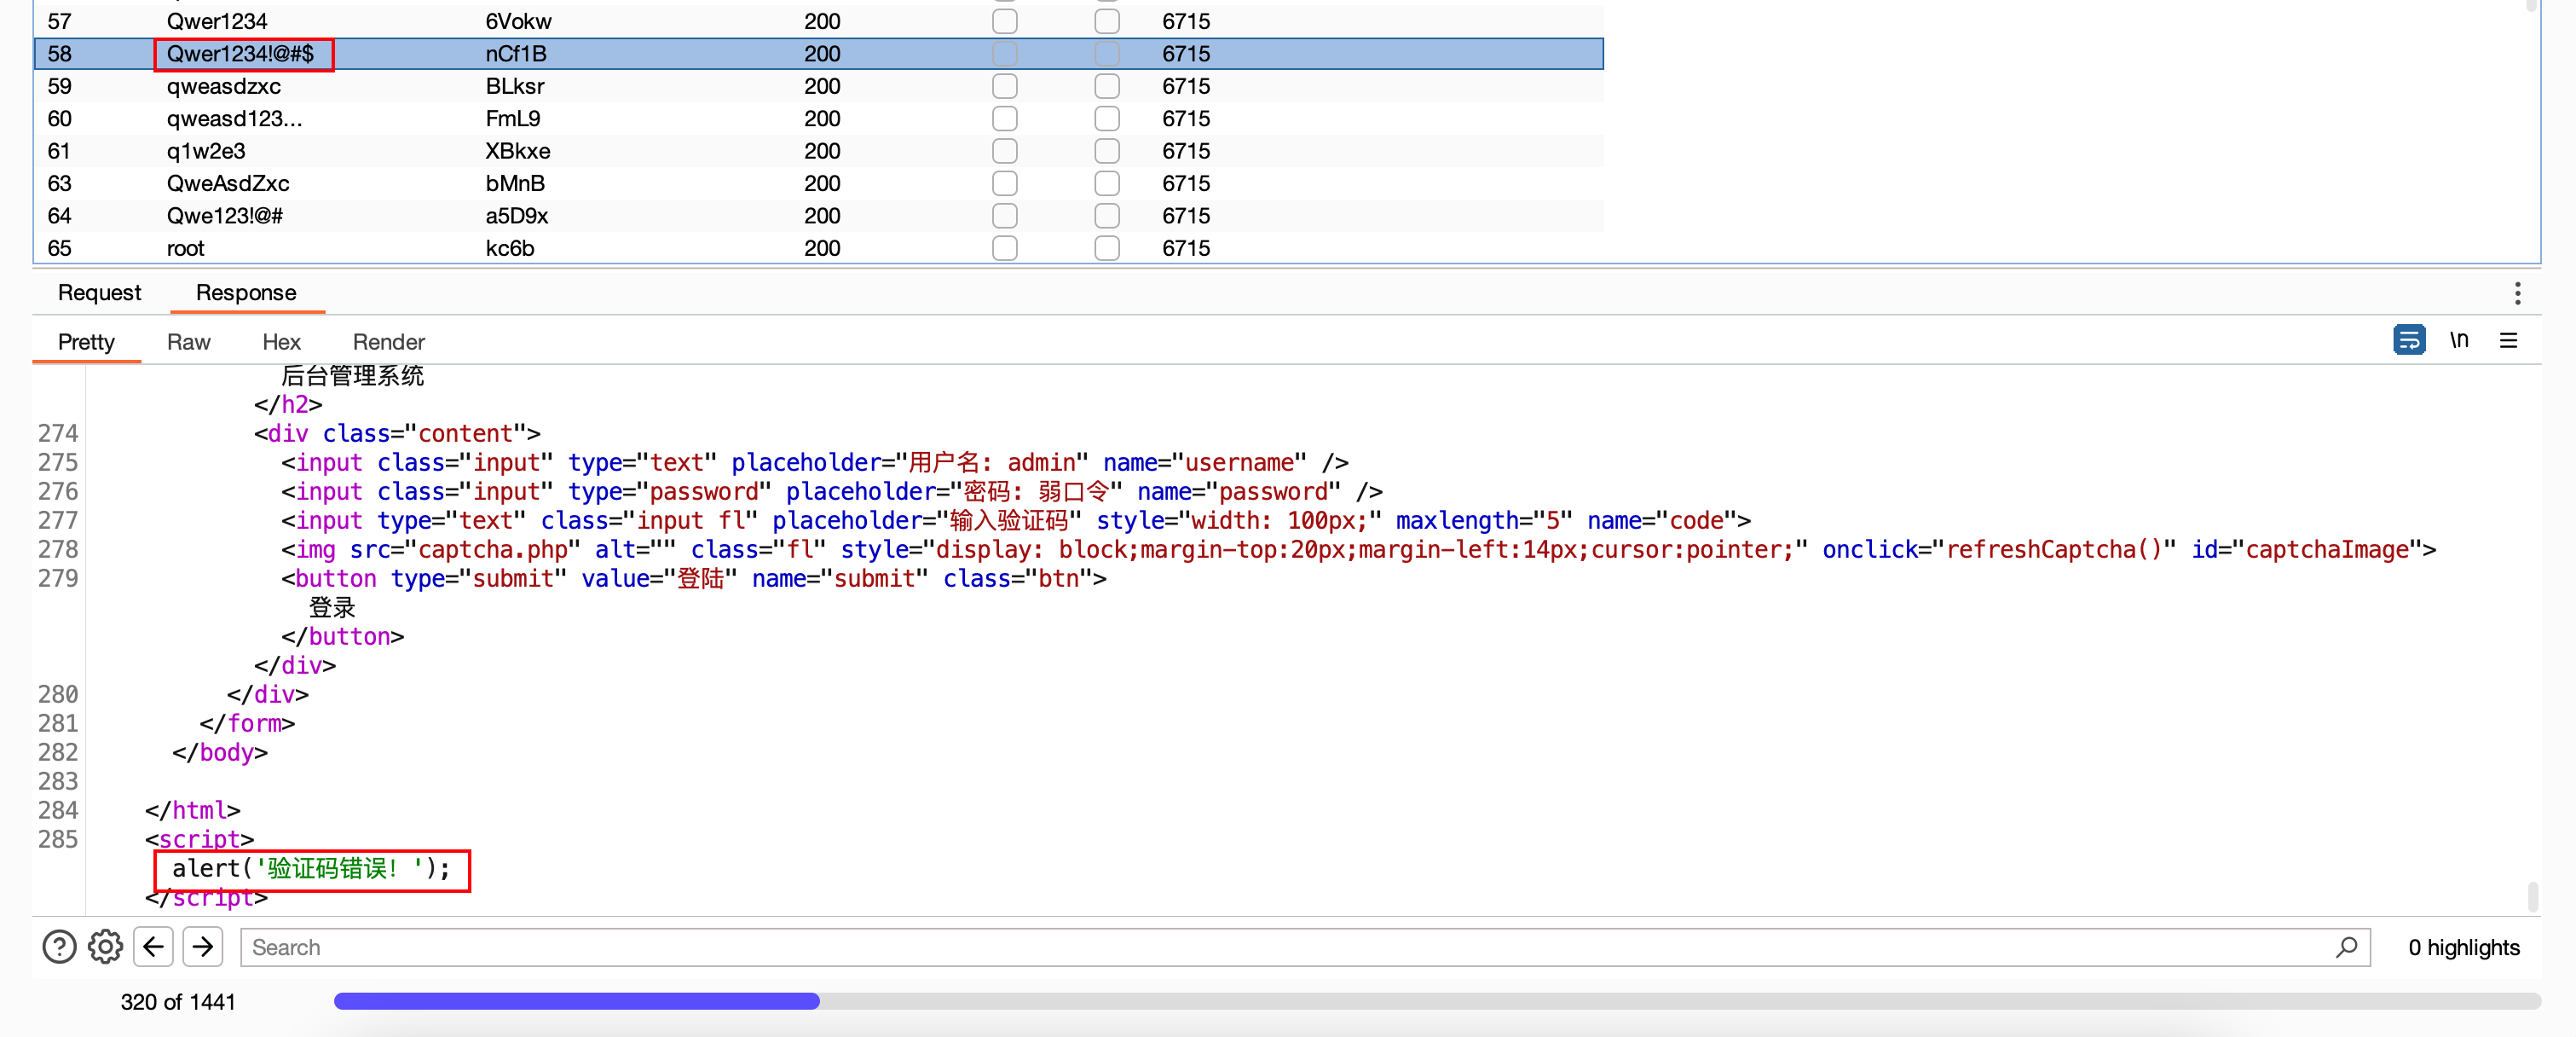Select the root payload row

point(818,248)
